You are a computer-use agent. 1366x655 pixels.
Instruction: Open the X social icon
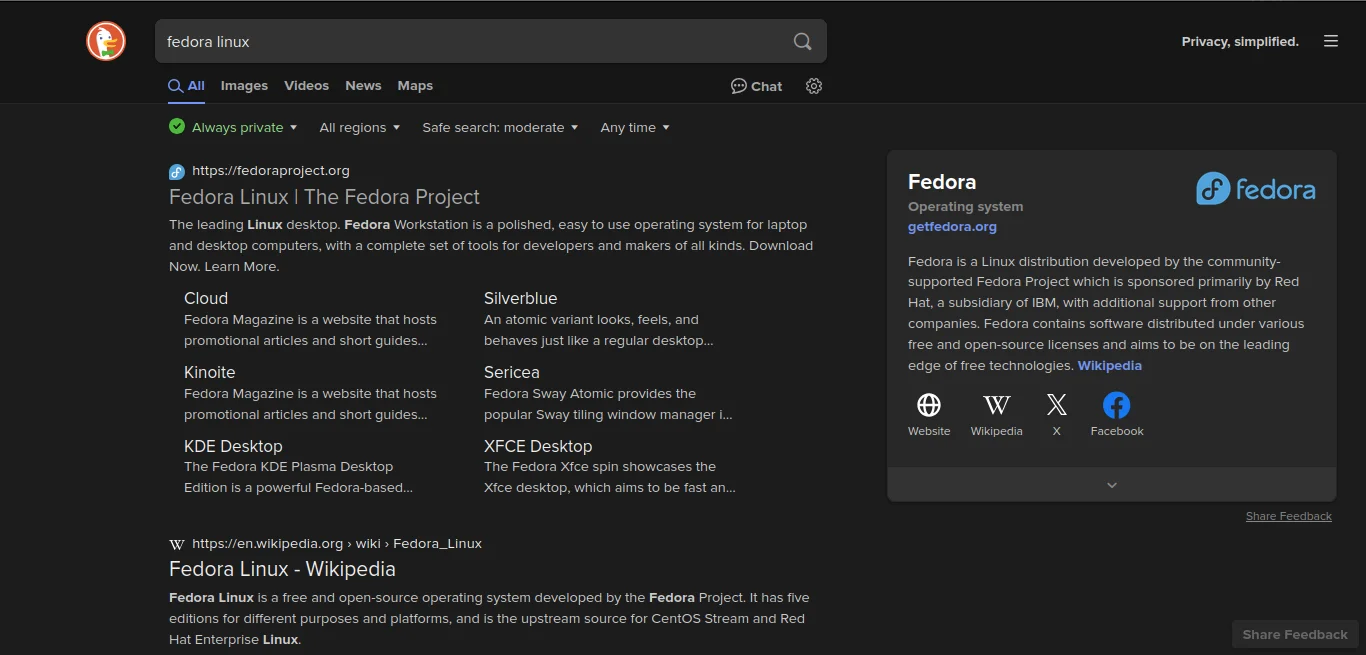1056,405
